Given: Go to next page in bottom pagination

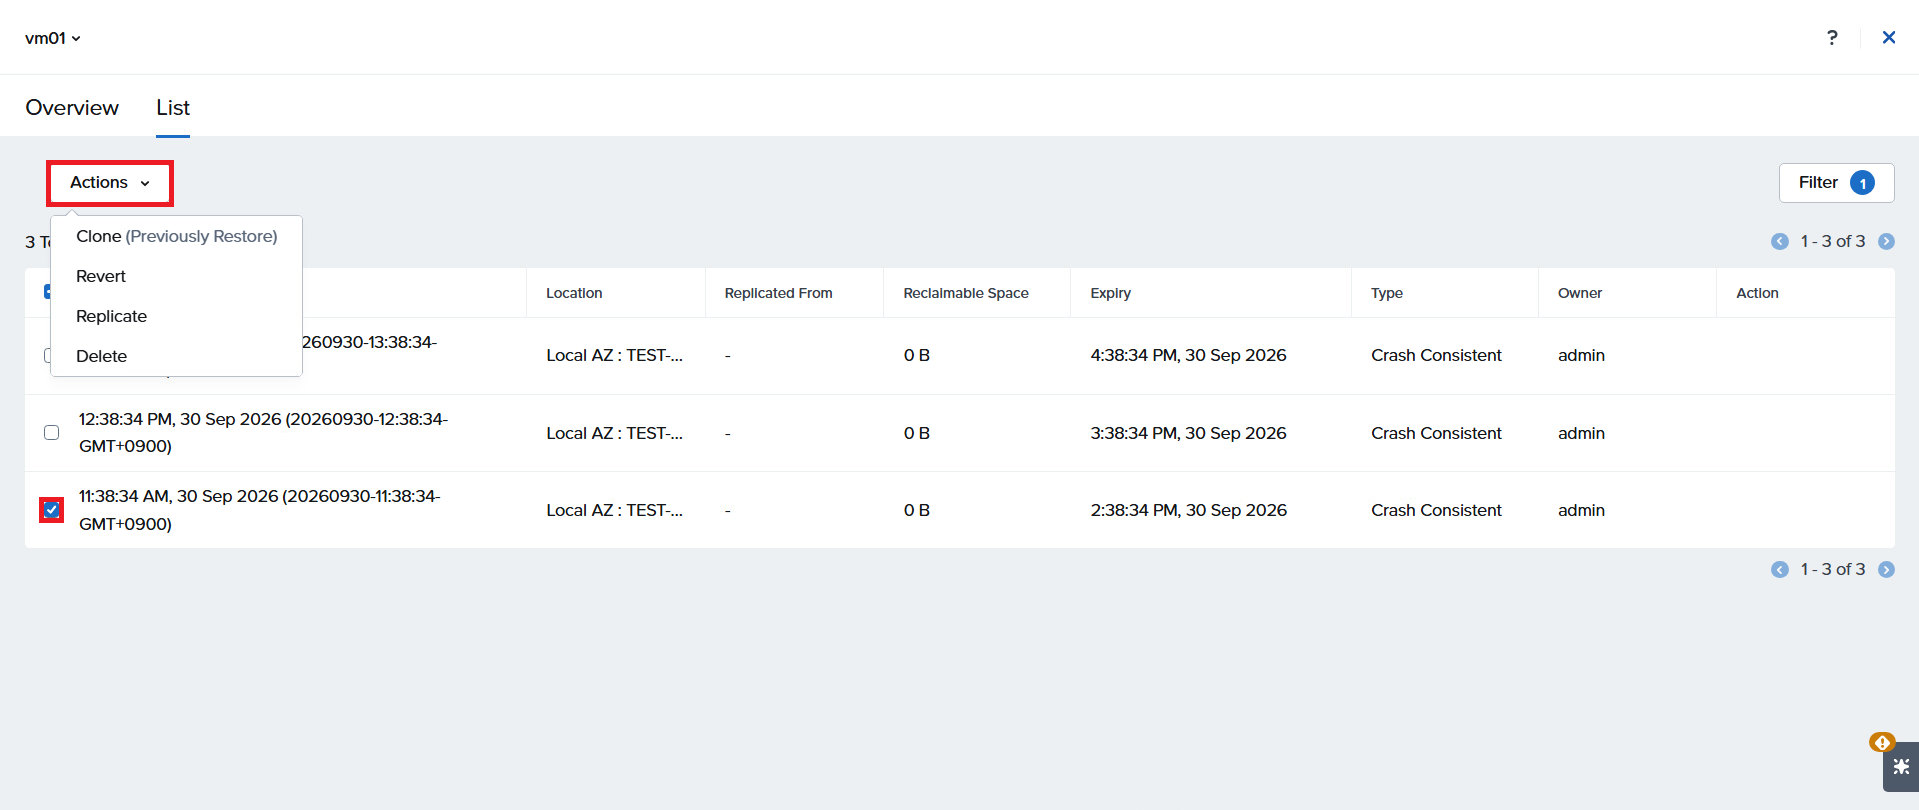Looking at the screenshot, I should pos(1886,569).
